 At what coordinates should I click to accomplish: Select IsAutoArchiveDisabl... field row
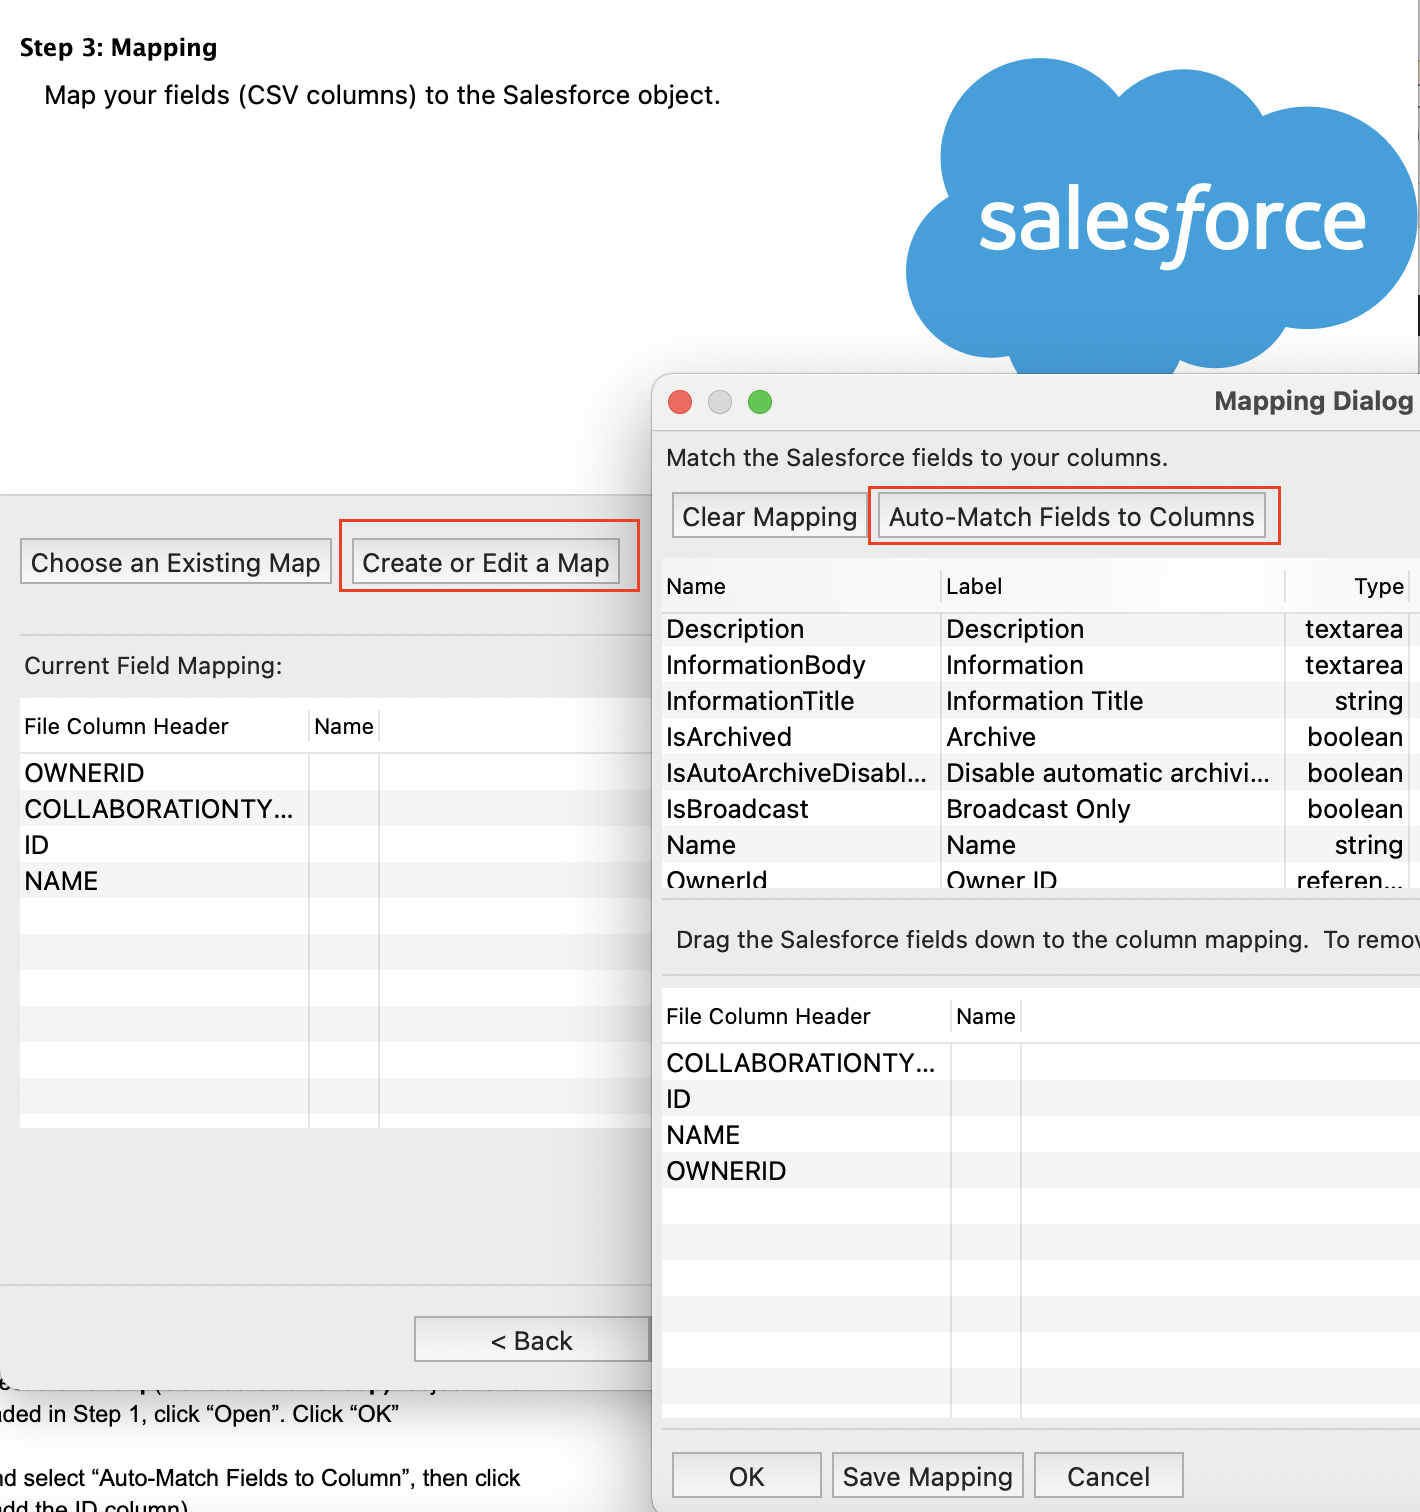[x=1040, y=773]
